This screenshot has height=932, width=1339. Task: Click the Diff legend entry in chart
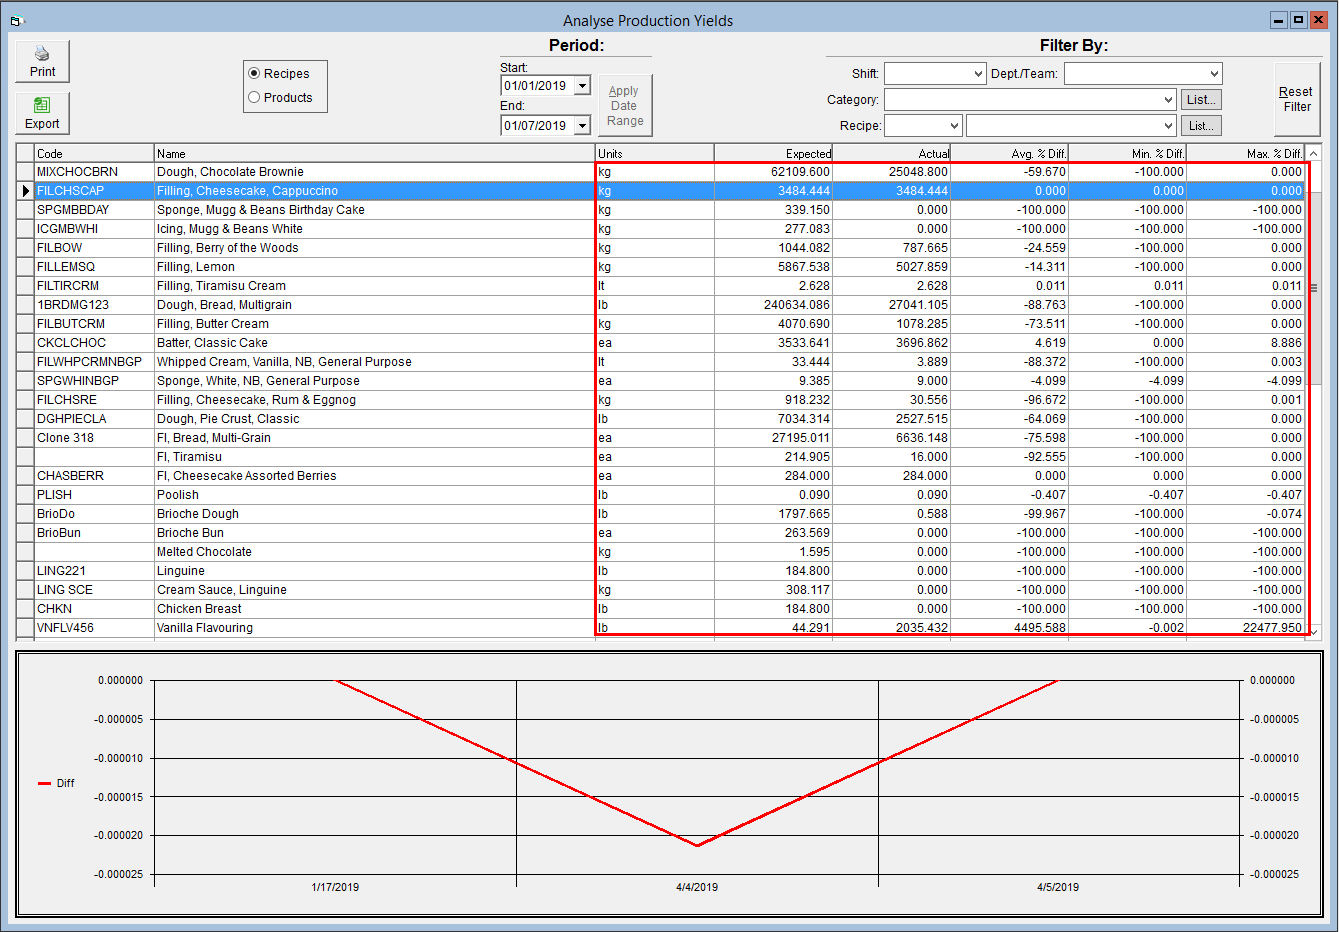(56, 783)
